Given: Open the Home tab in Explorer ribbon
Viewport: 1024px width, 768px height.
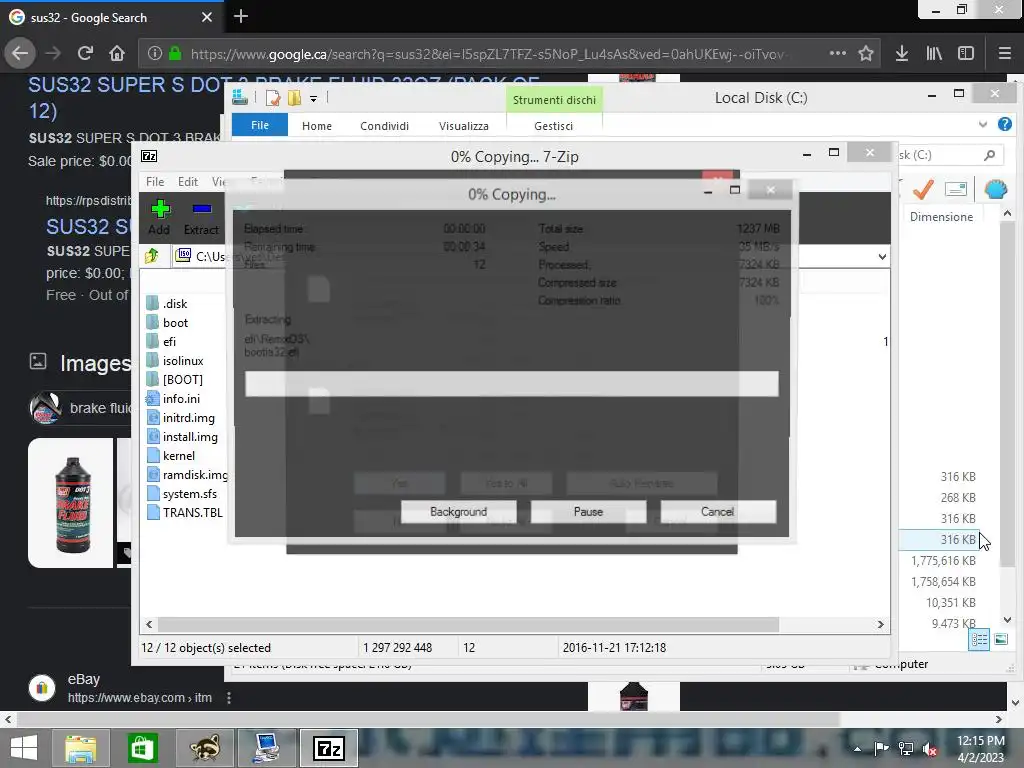Looking at the screenshot, I should pyautogui.click(x=317, y=125).
